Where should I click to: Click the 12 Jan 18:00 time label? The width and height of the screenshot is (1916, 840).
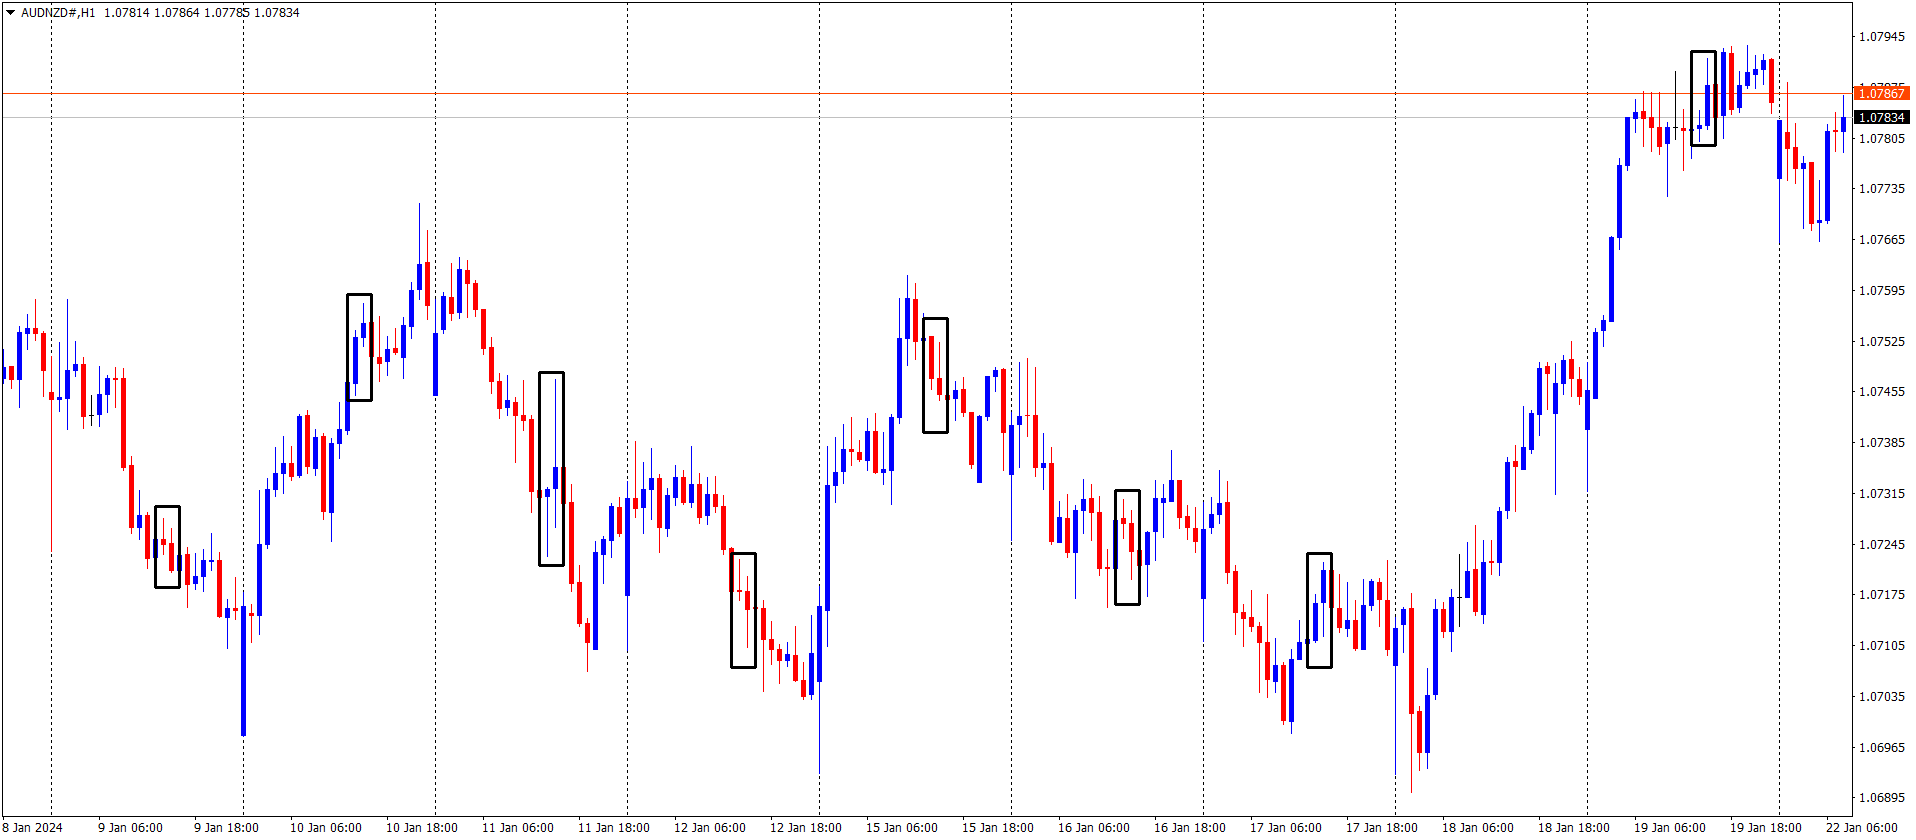point(806,828)
